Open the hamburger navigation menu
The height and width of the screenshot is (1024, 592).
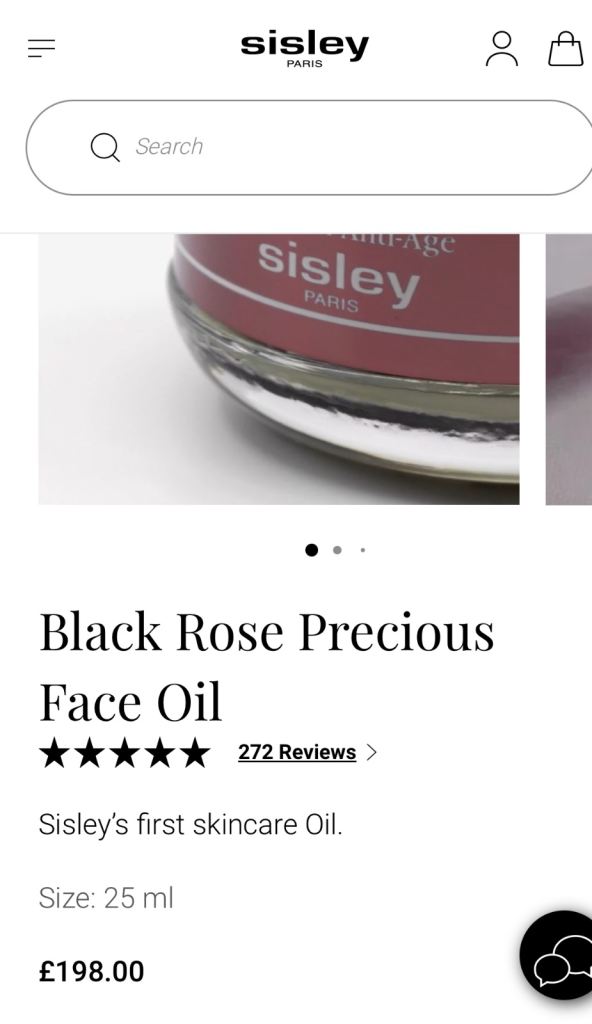pos(41,48)
